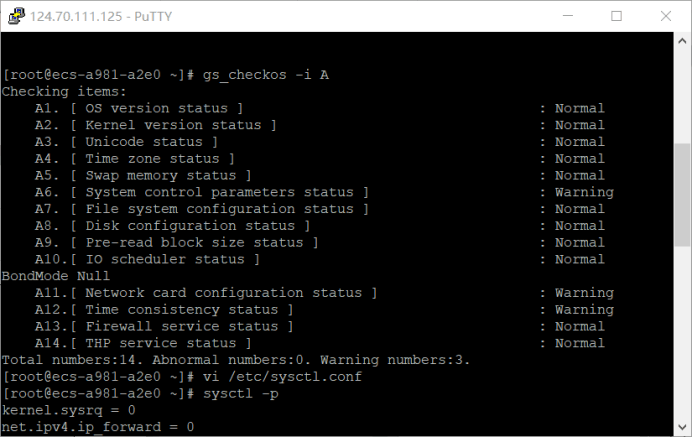692x437 pixels.
Task: Click the Normal value for row A14
Action: 580,343
